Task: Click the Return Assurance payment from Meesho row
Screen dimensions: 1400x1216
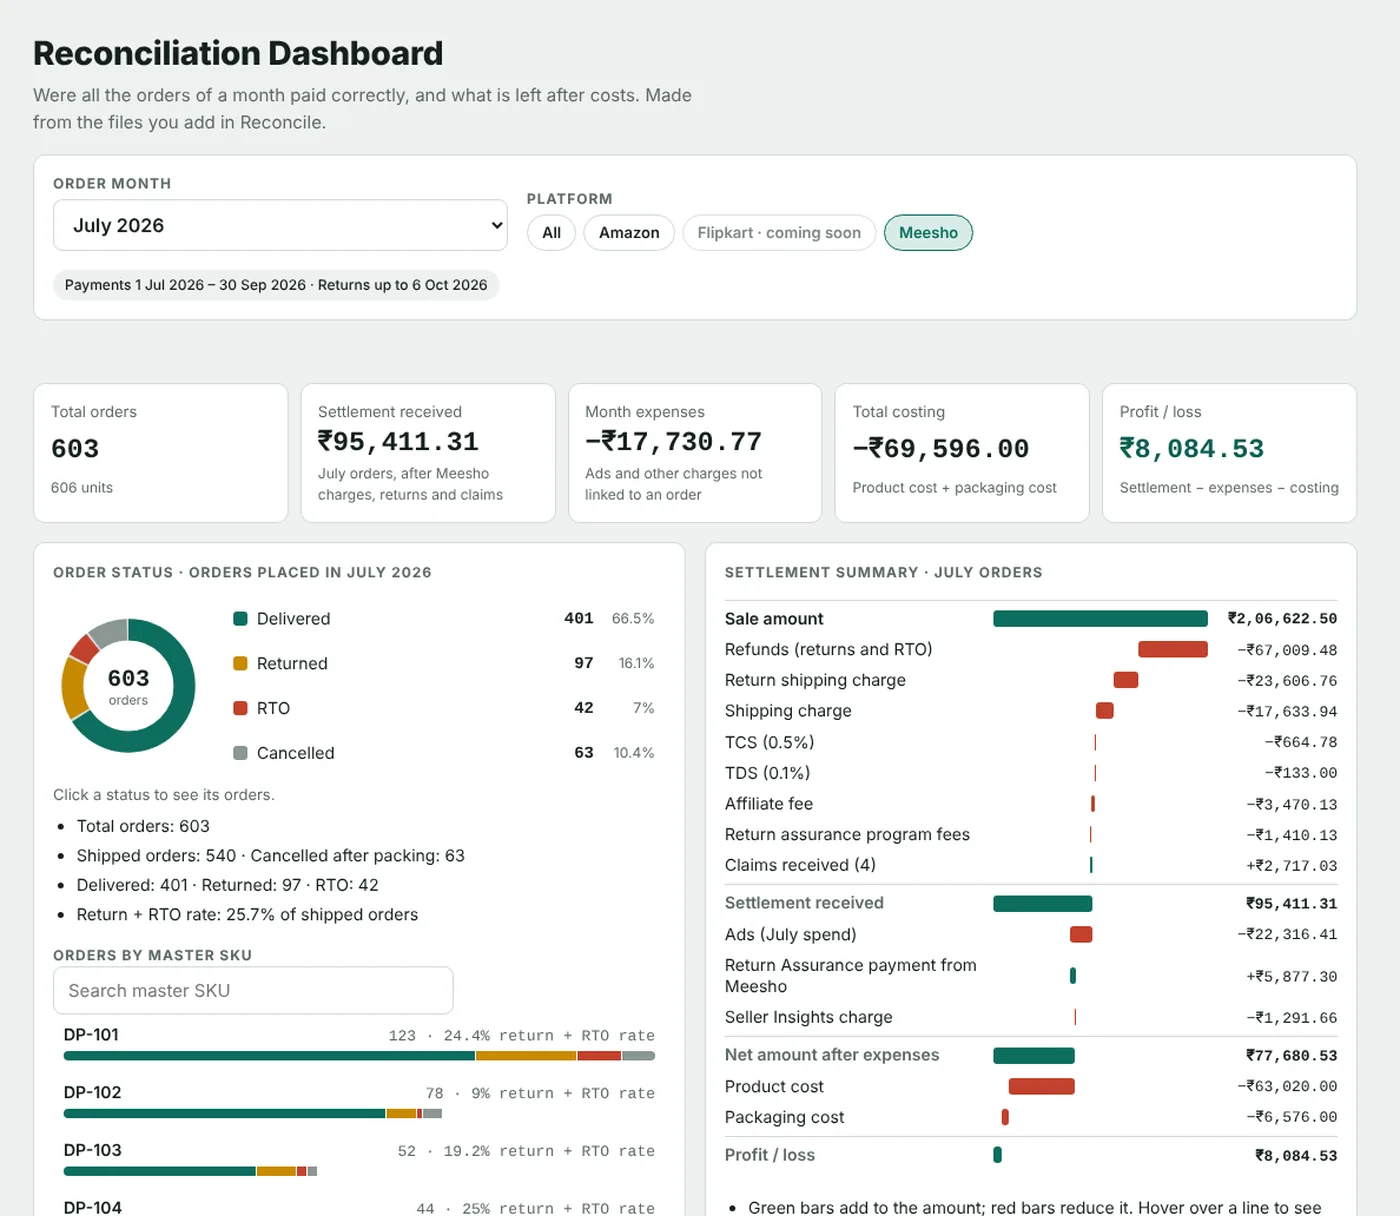Action: pos(1031,976)
